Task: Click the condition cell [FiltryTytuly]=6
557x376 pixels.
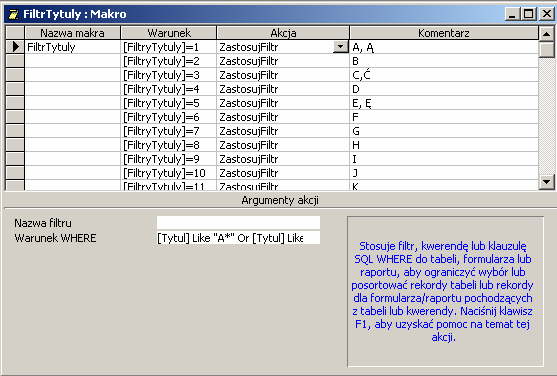Action: tap(169, 117)
